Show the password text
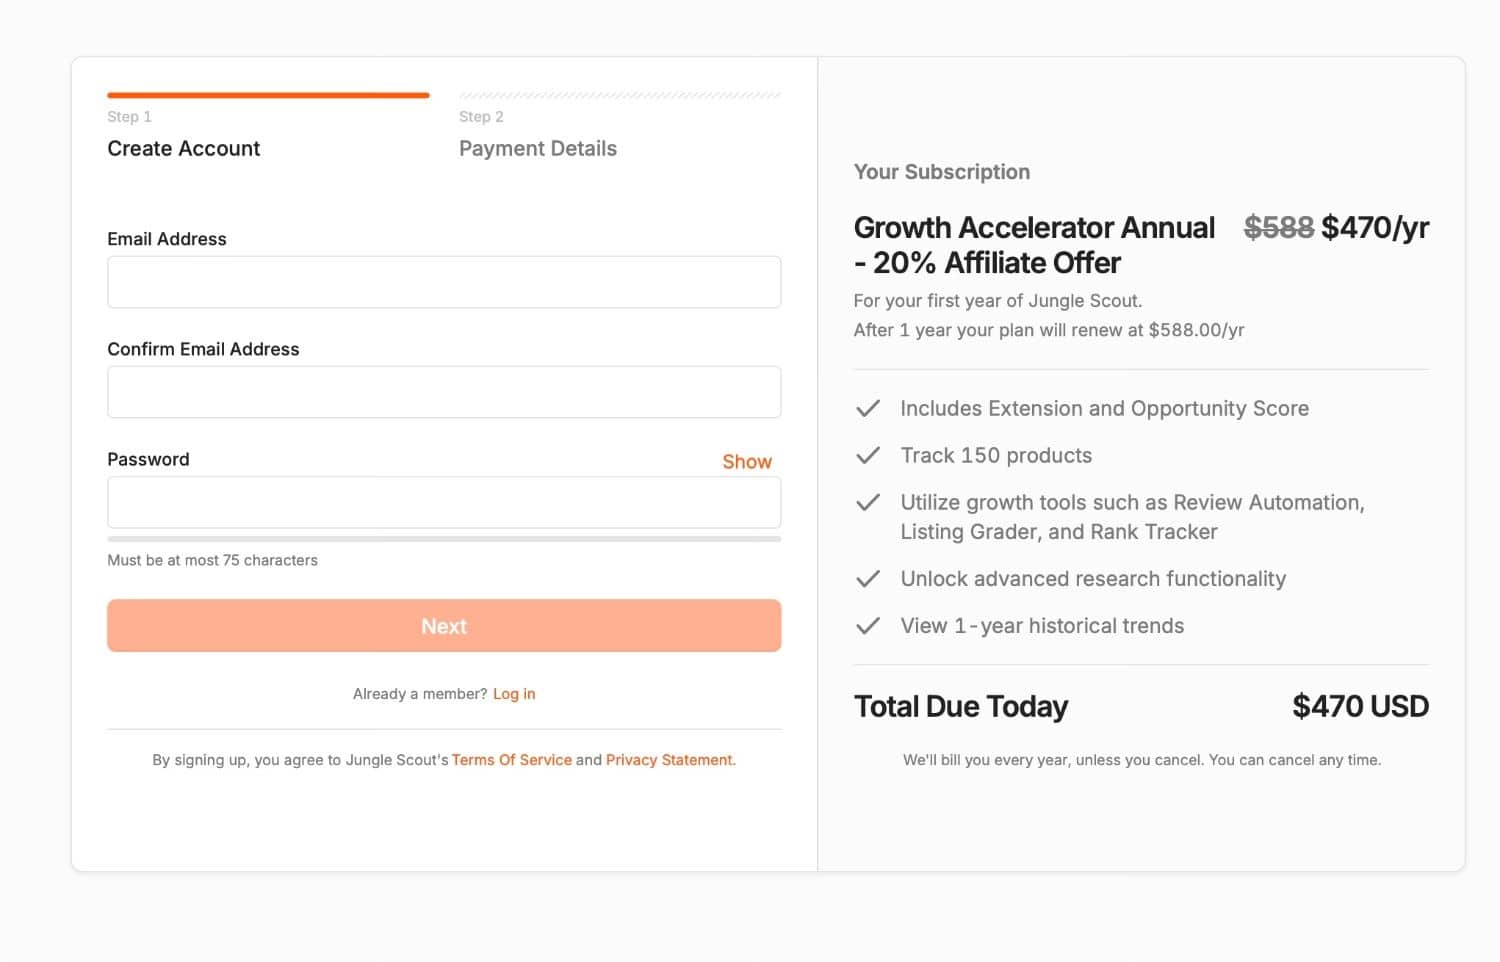Viewport: 1500px width, 962px height. [747, 461]
